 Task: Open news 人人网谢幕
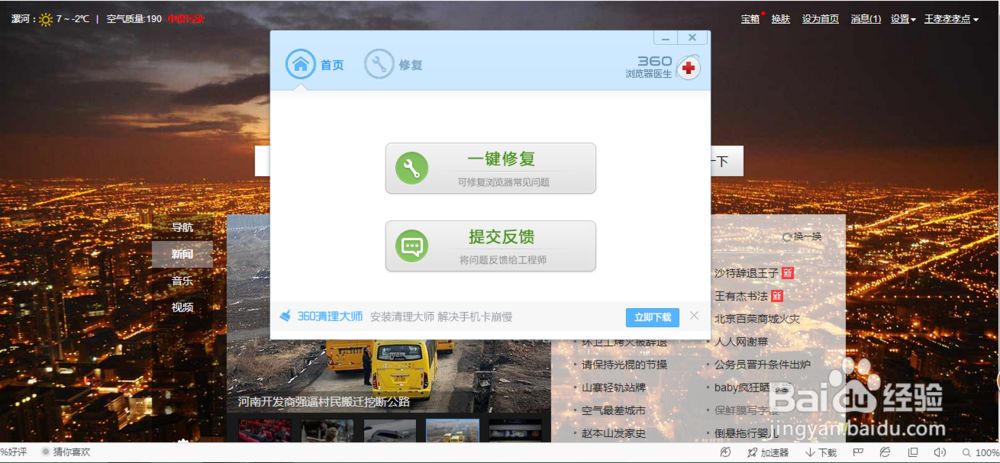click(x=741, y=342)
